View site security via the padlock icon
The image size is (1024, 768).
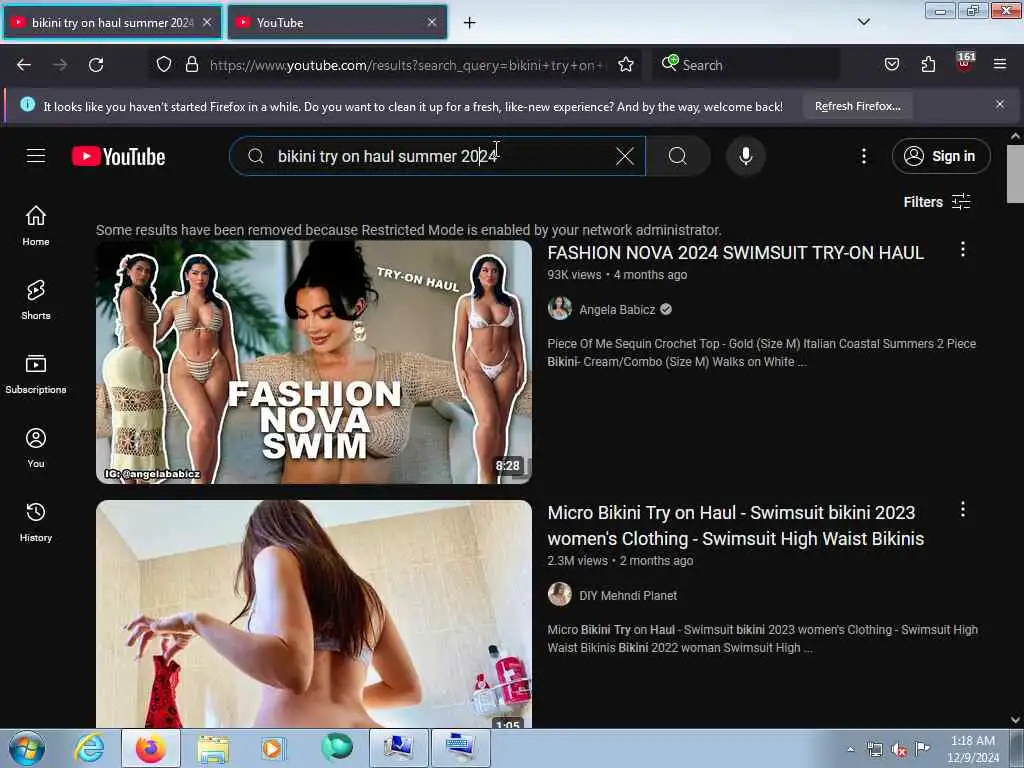[x=191, y=64]
